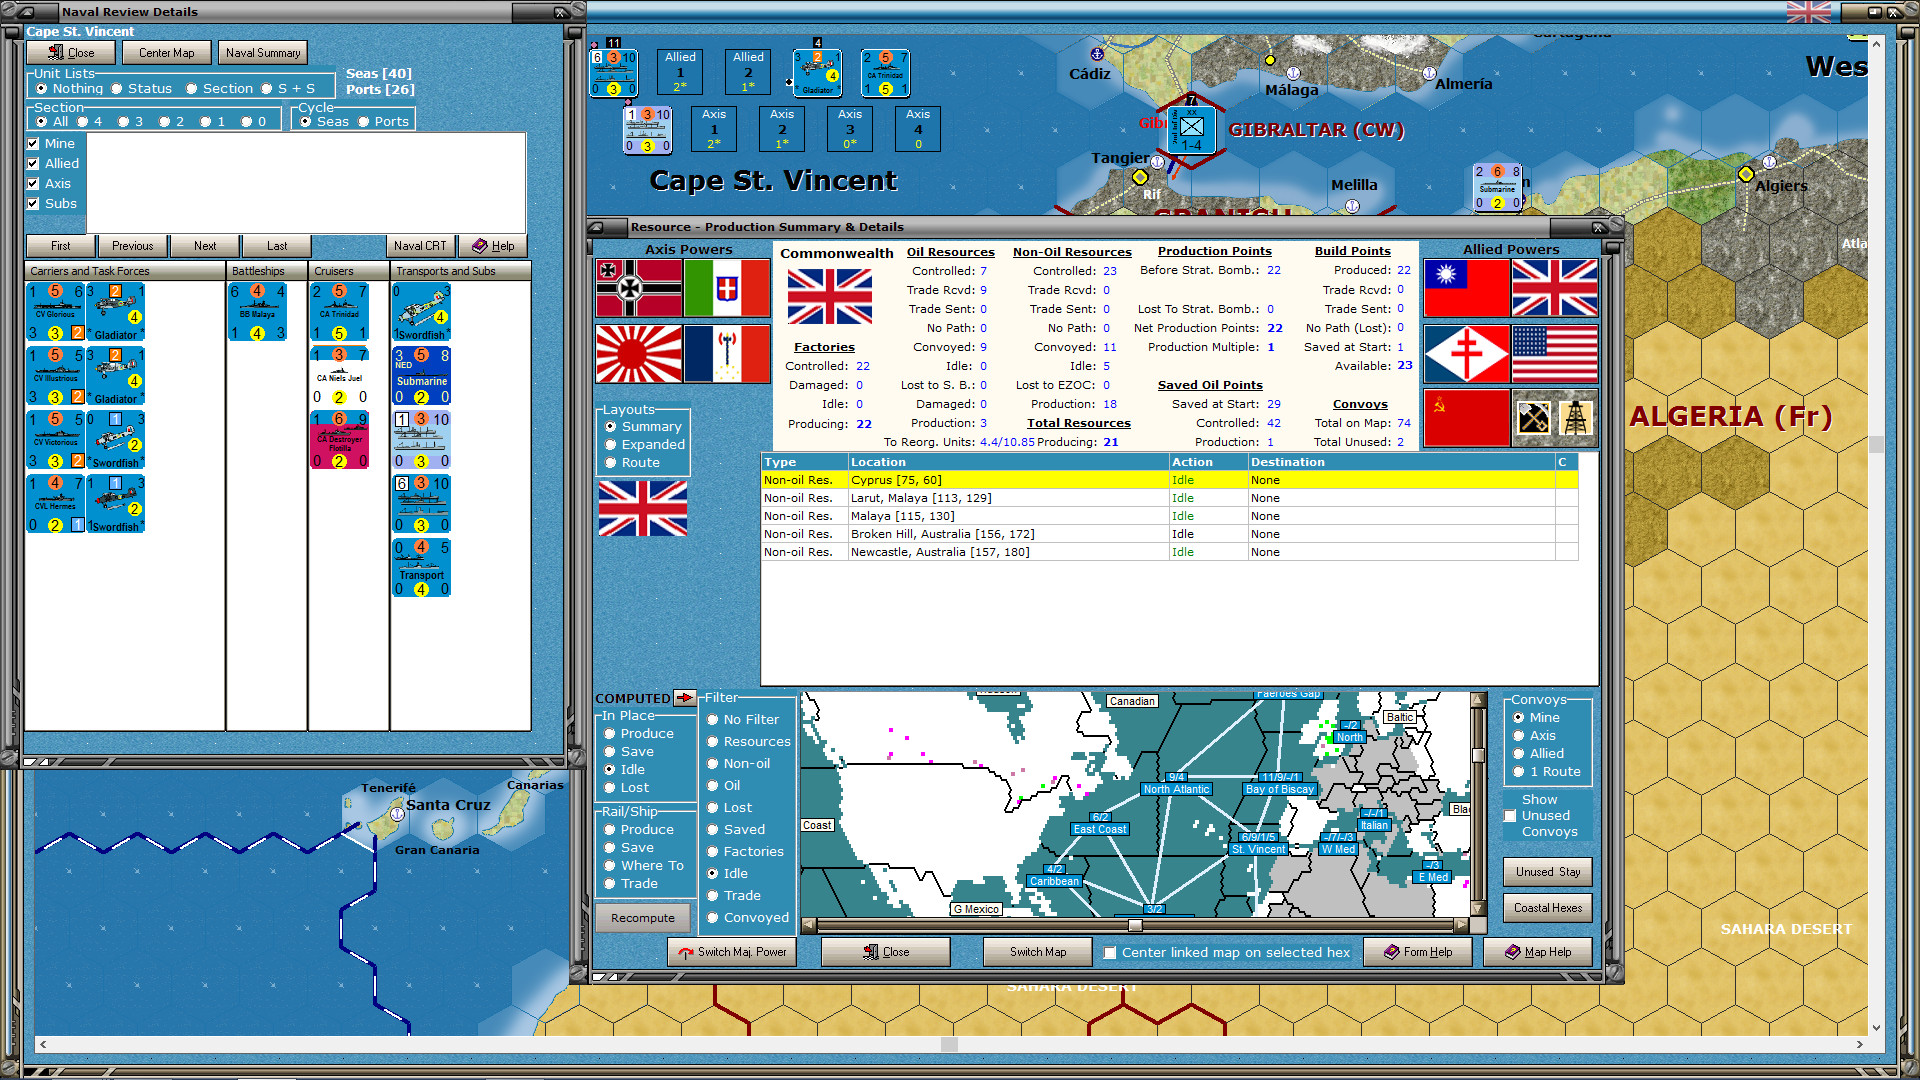Select the Free France flag icon
1920x1080 pixels.
point(1466,354)
